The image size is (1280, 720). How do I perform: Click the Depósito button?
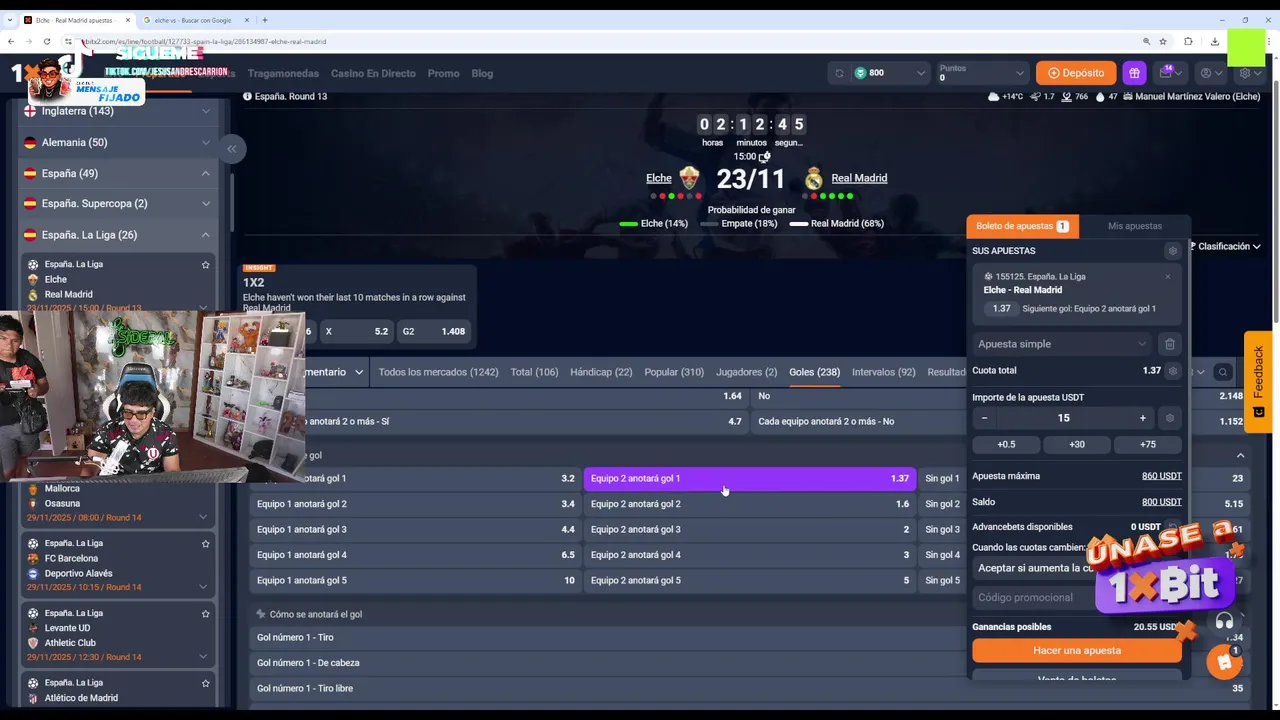[1076, 73]
